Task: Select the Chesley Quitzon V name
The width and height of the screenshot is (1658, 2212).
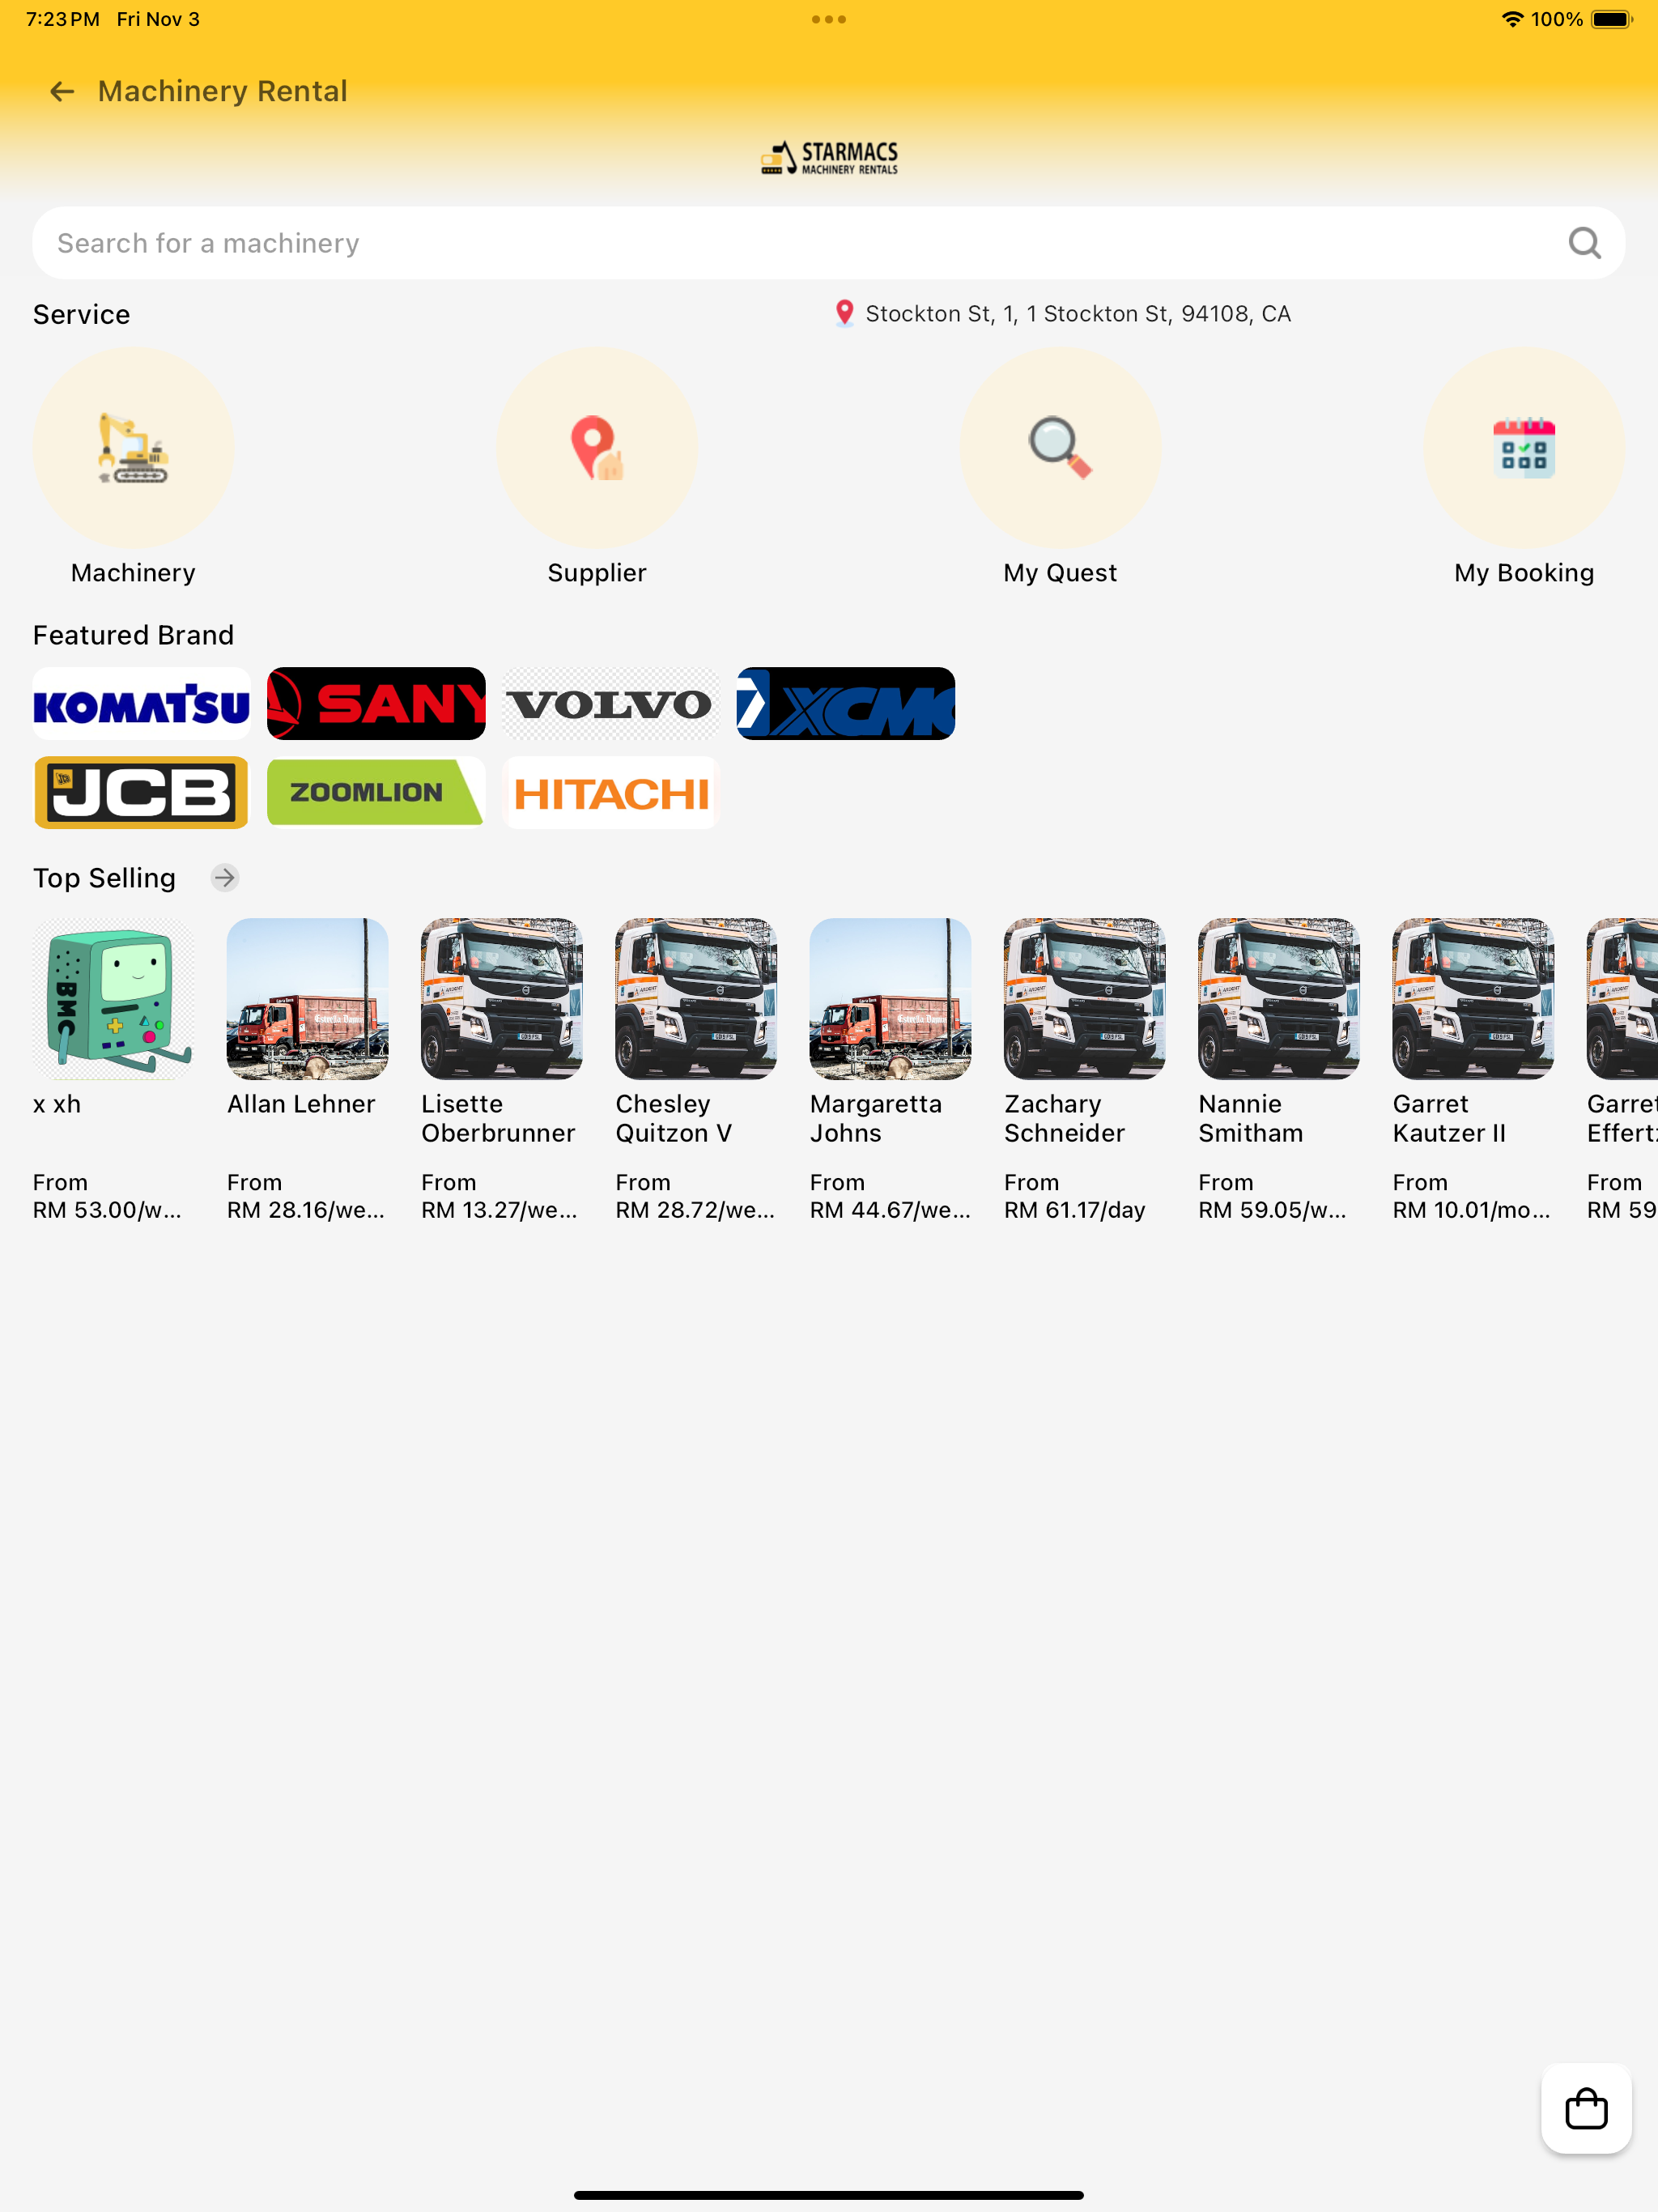Action: [674, 1118]
